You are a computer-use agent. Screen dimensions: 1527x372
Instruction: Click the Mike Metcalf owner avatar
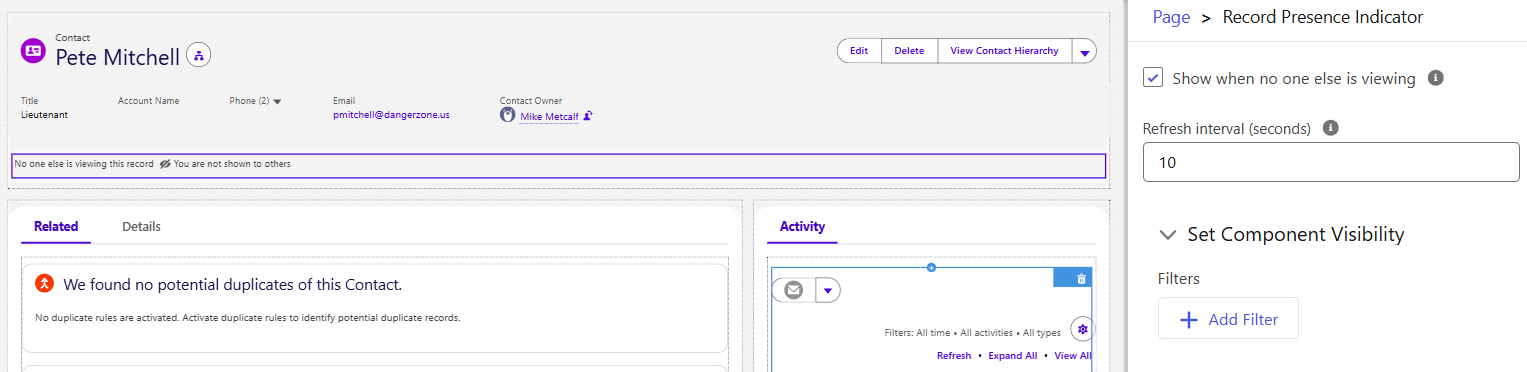(508, 116)
